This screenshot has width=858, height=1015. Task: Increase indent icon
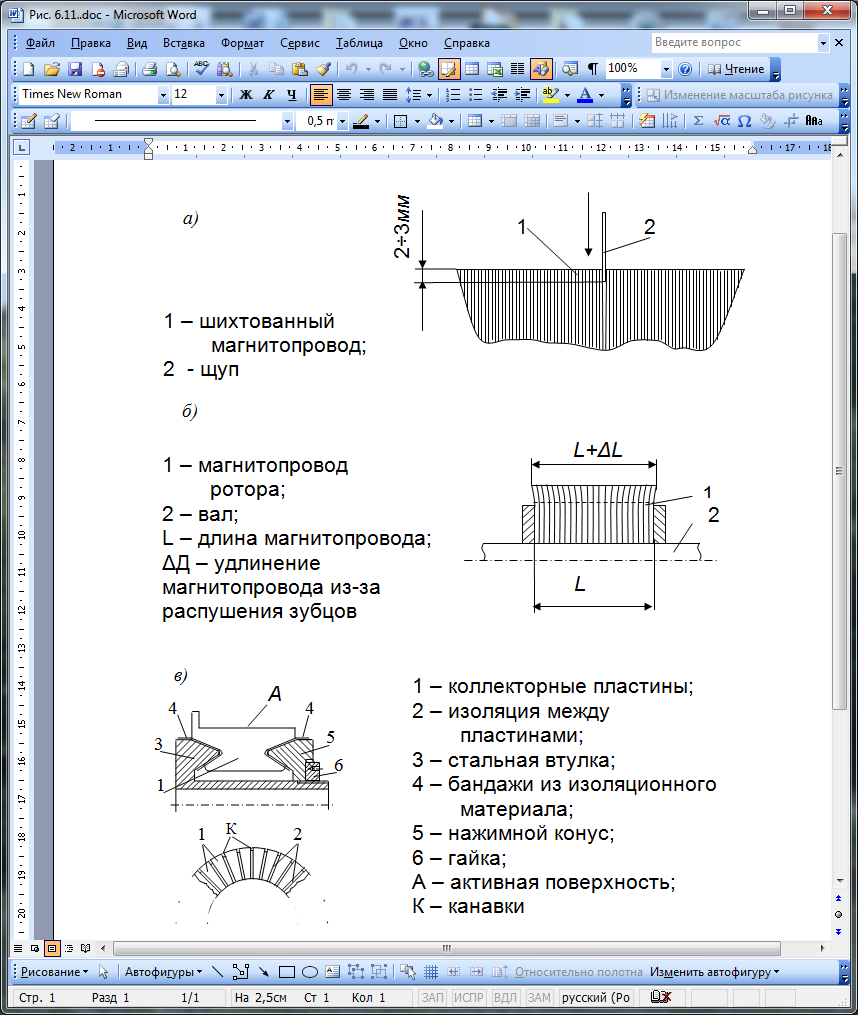pos(522,95)
